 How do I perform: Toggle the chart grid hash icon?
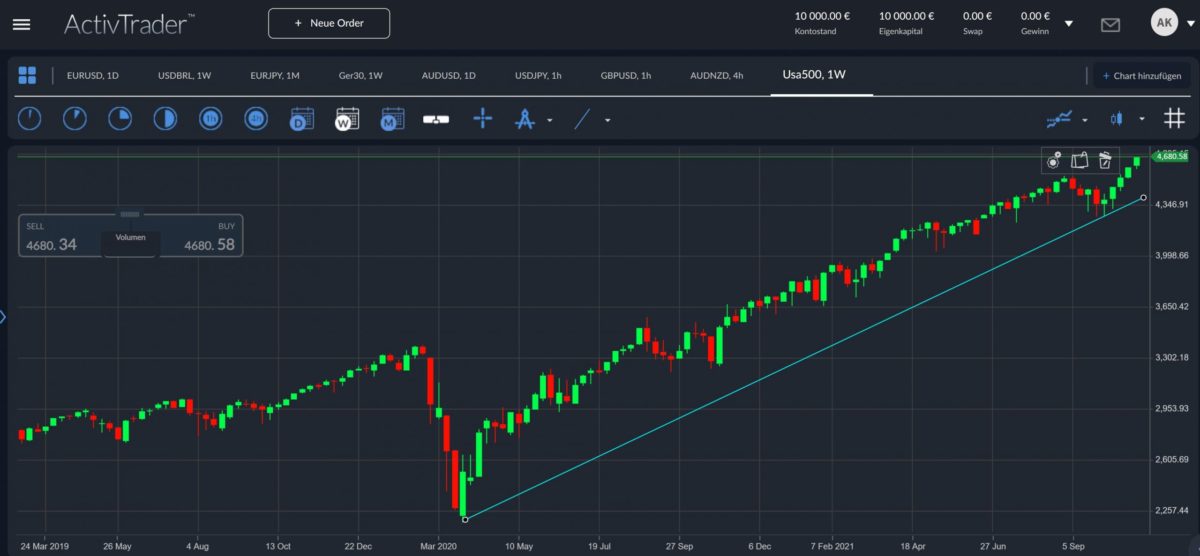coord(1174,119)
